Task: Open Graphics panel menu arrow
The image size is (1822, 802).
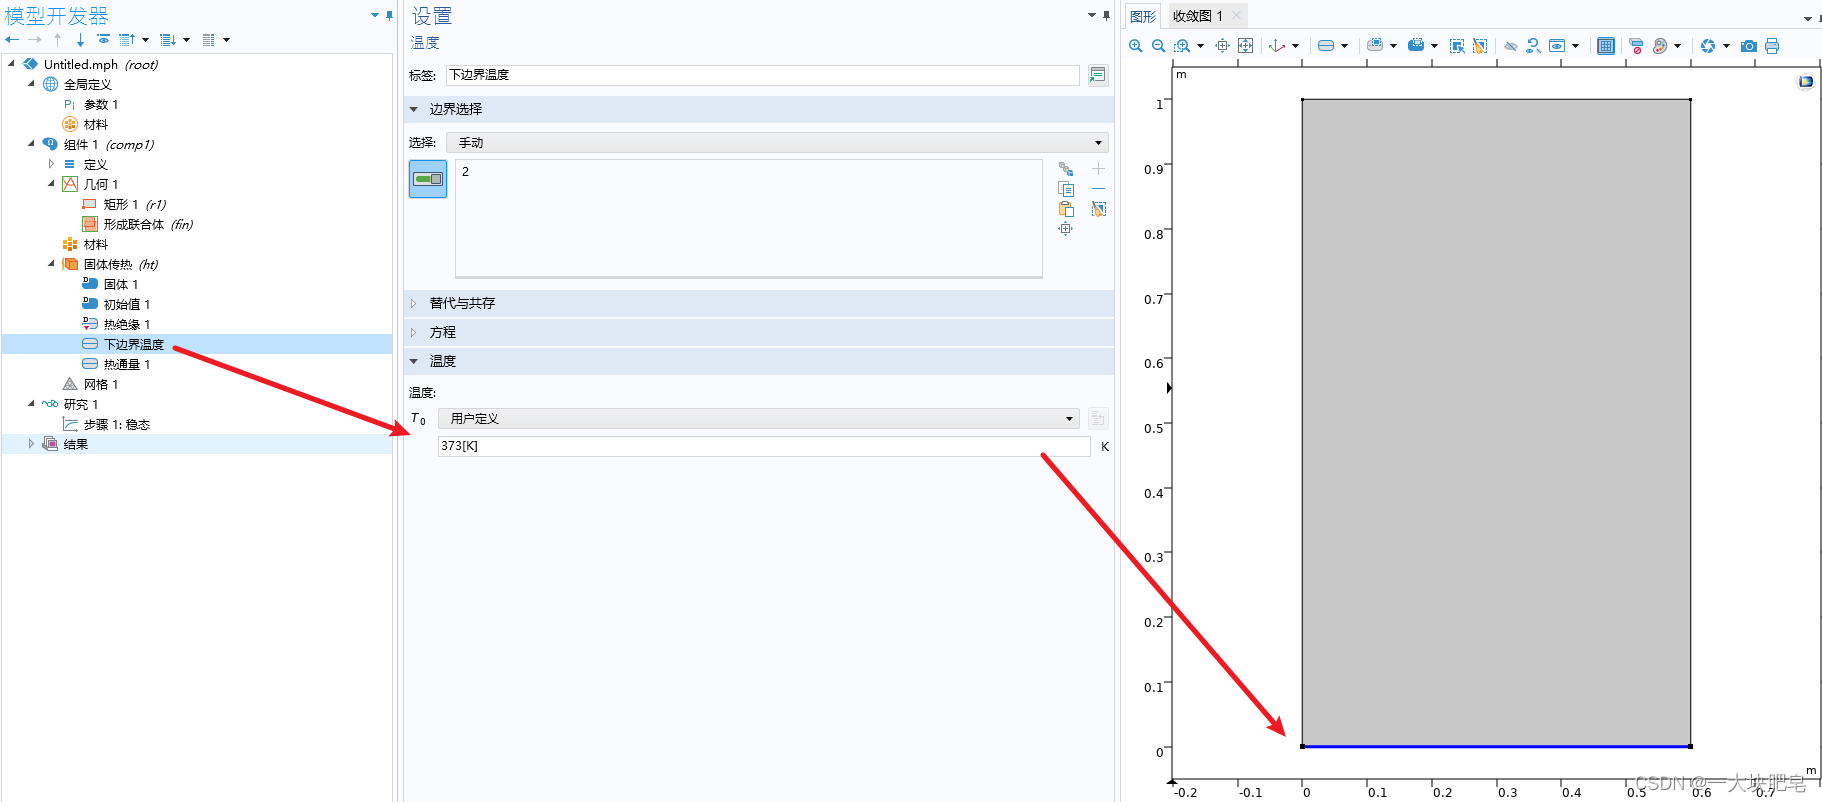Action: click(x=1807, y=18)
